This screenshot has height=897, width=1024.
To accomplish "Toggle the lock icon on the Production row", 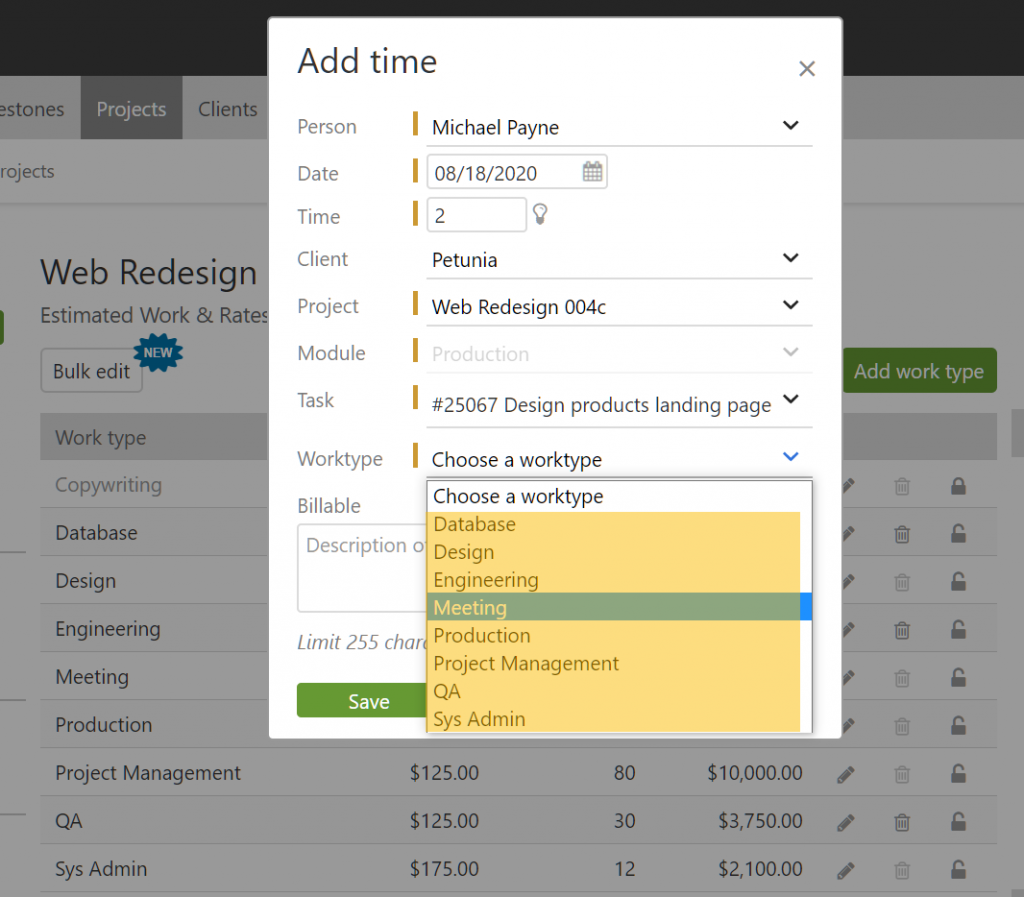I will pyautogui.click(x=957, y=725).
